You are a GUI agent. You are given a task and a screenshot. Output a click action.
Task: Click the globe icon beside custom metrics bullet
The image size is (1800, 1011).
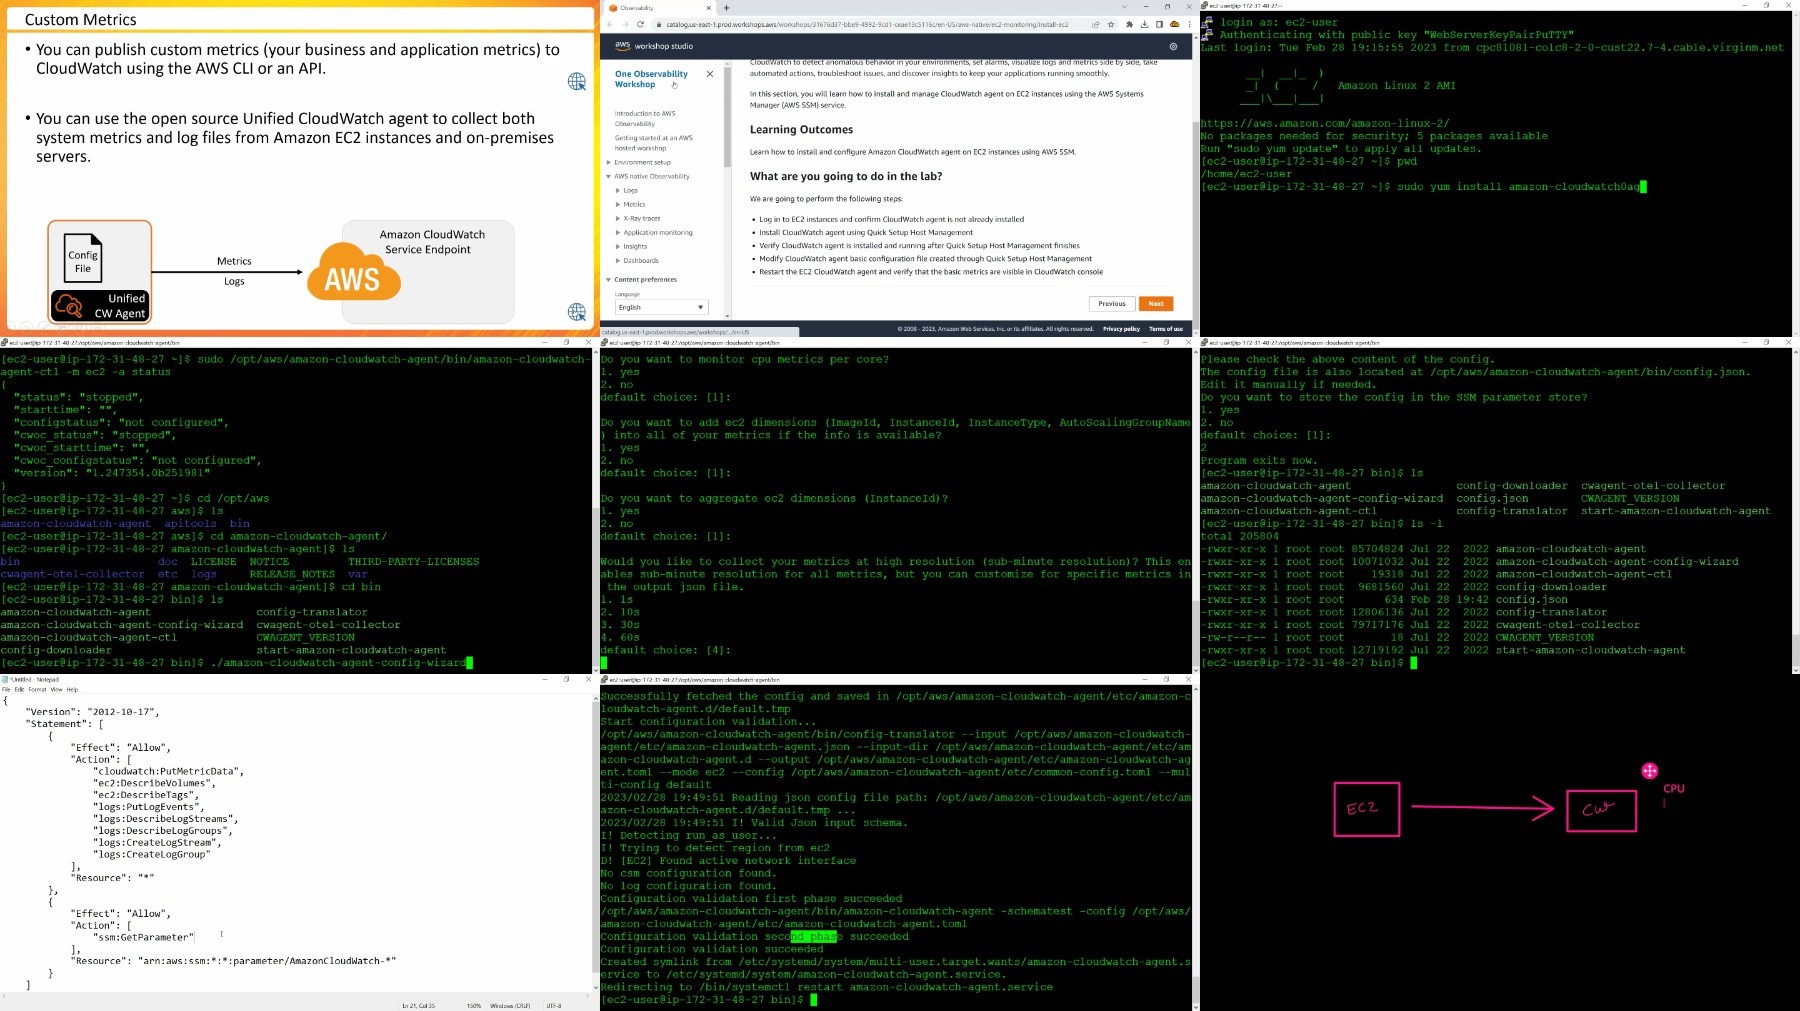pos(577,81)
